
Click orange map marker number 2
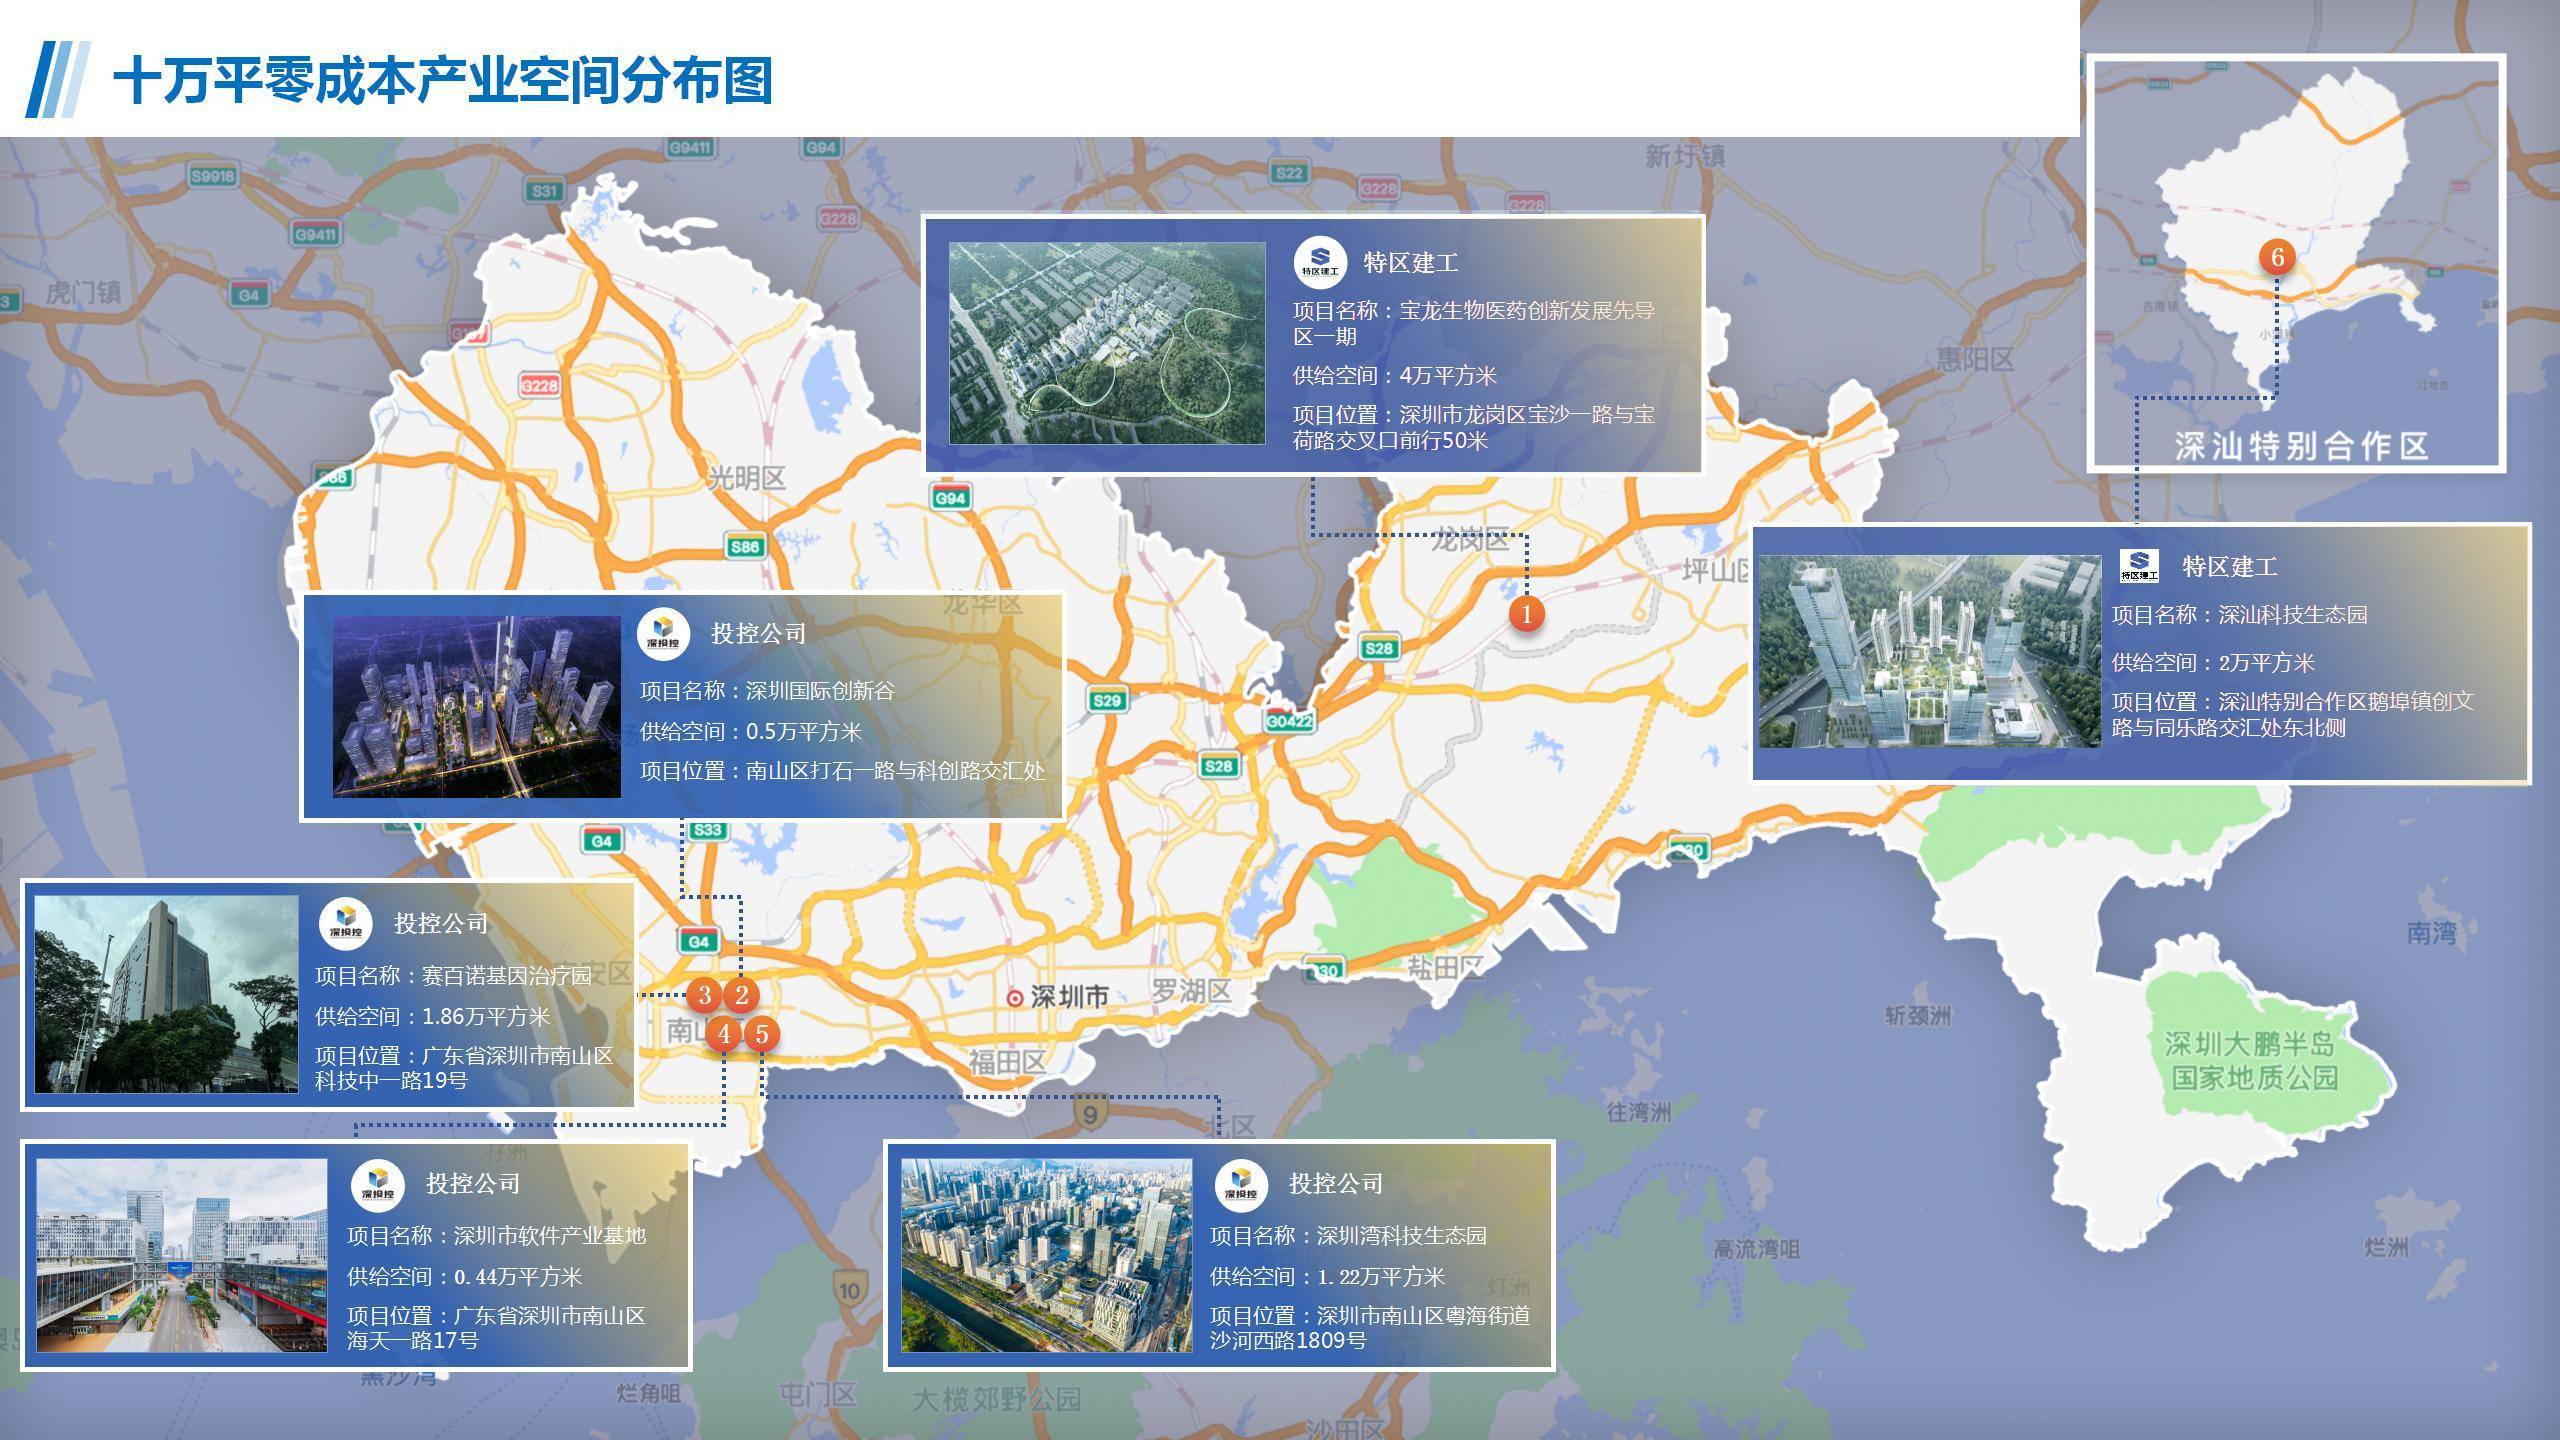(741, 995)
